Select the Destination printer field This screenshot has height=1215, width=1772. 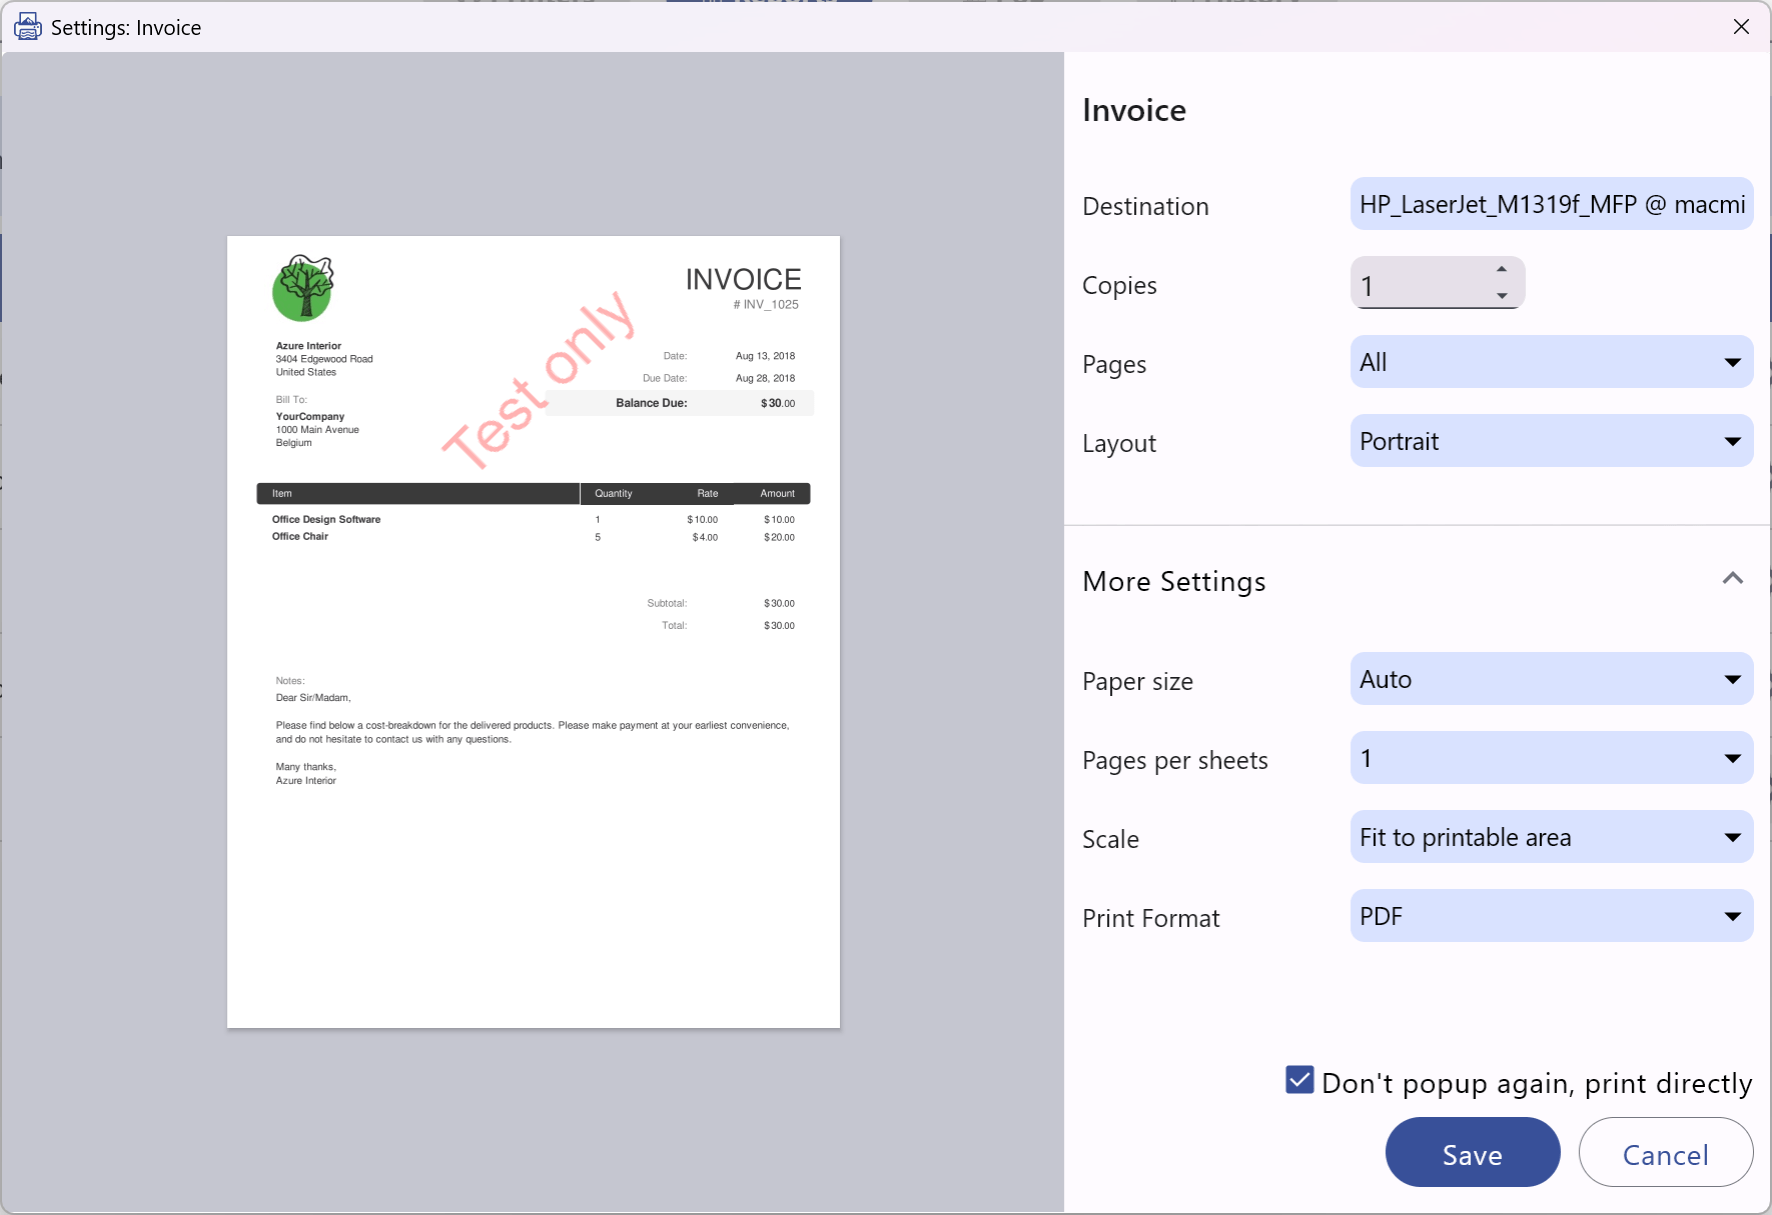1550,204
